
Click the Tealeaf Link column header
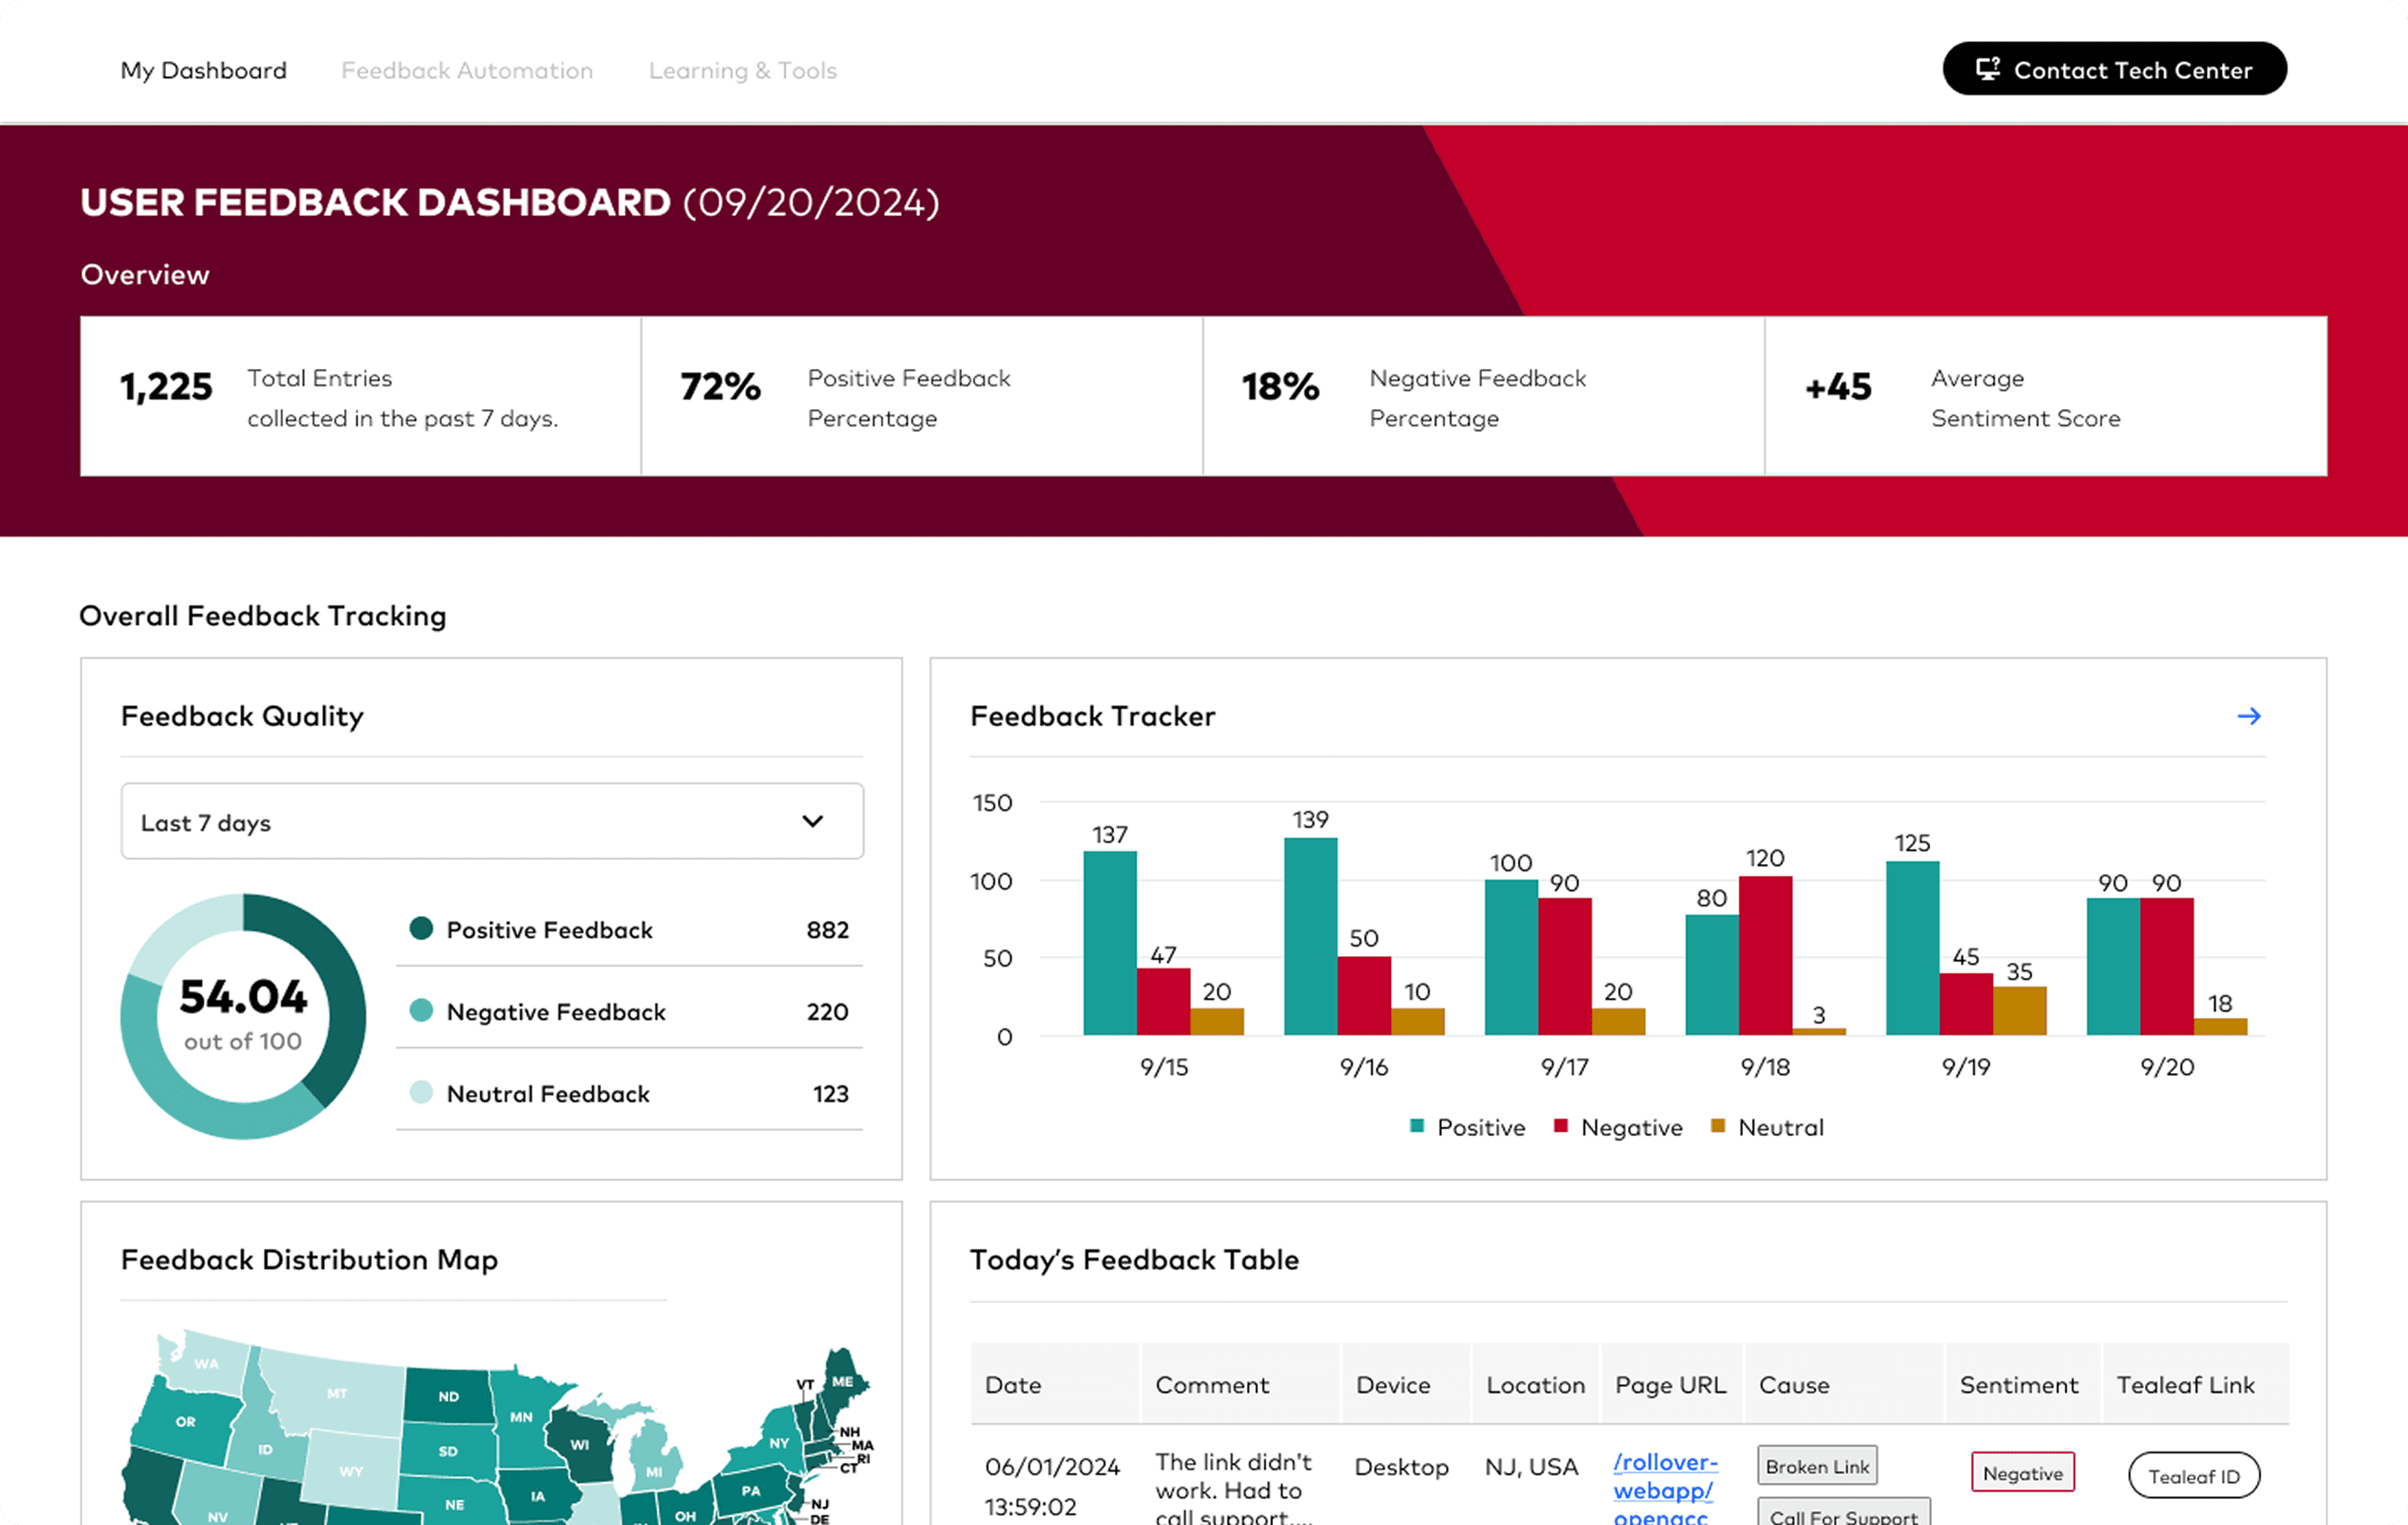[x=2195, y=1384]
